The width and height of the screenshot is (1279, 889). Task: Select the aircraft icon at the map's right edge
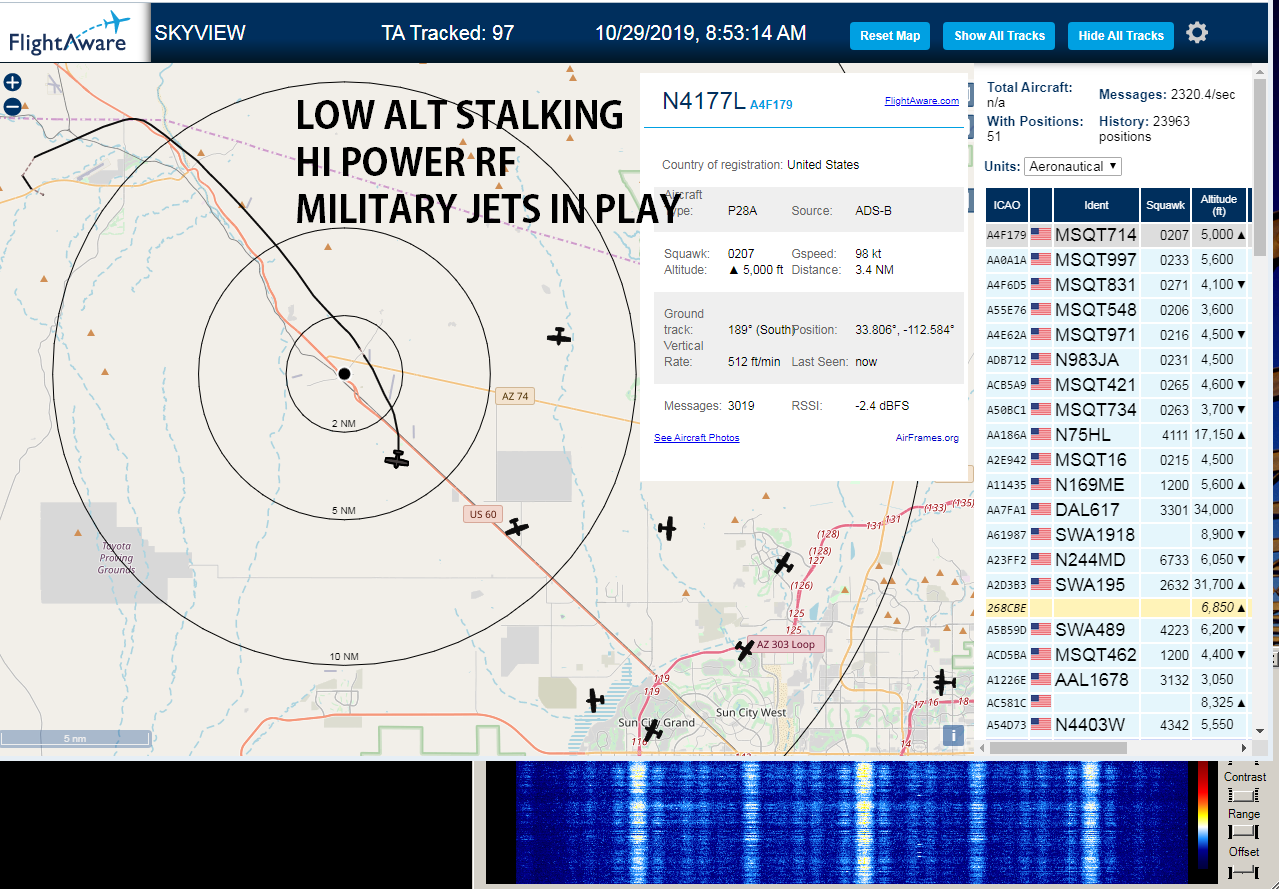pyautogui.click(x=944, y=682)
